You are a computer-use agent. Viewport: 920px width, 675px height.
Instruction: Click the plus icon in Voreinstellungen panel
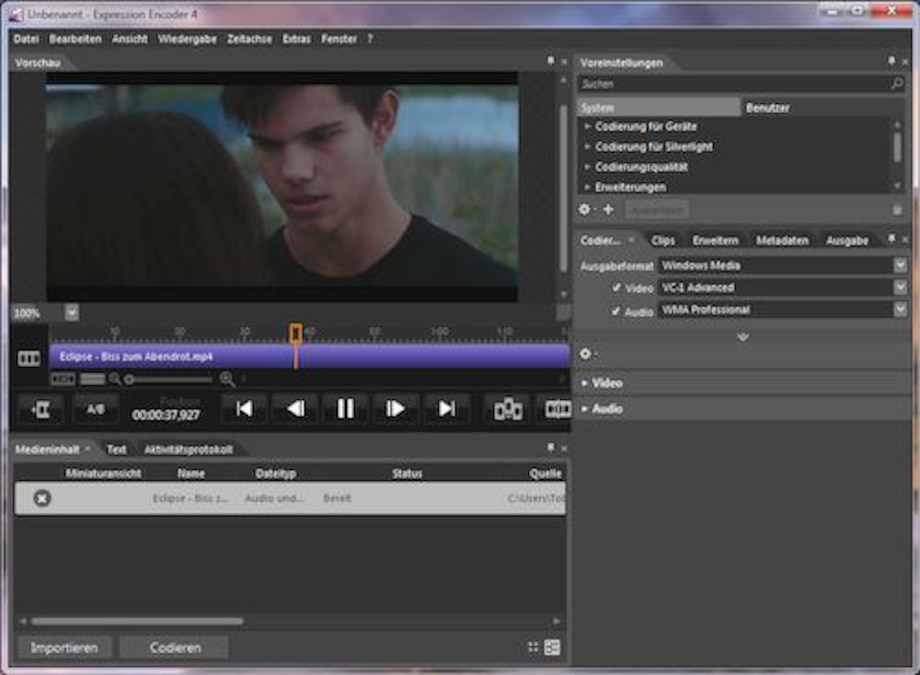tap(608, 209)
